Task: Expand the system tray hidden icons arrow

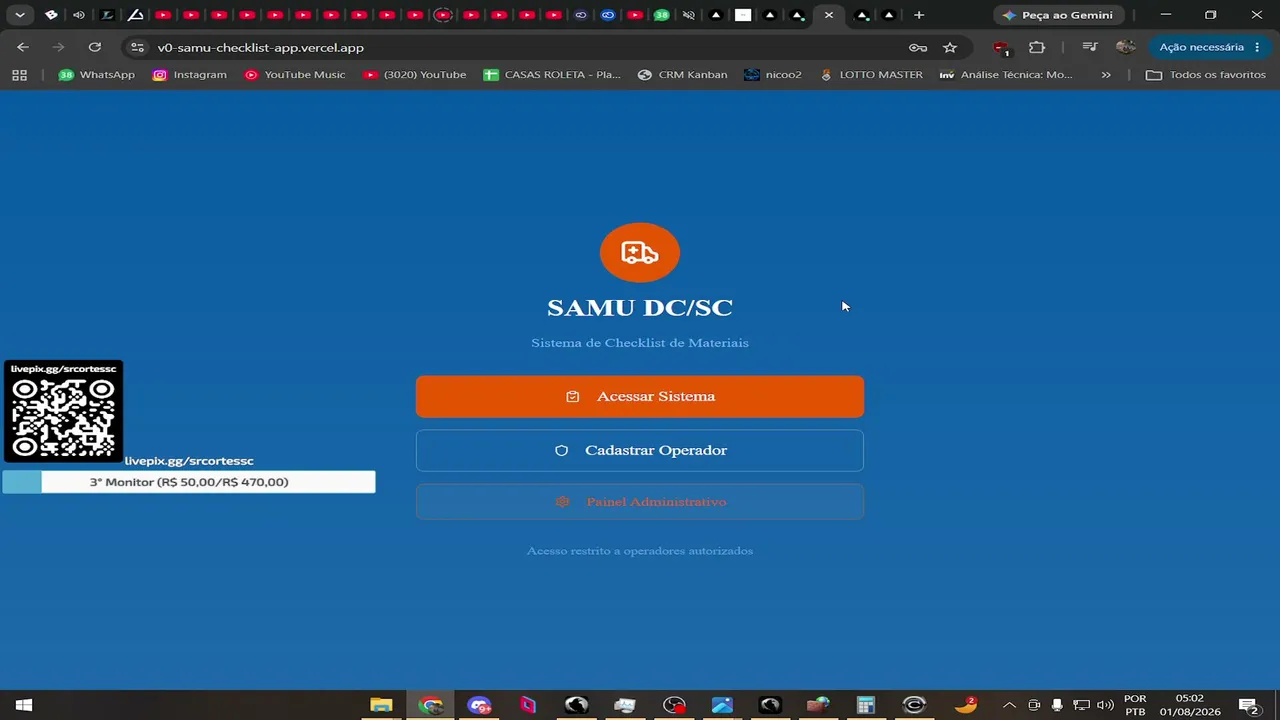Action: point(1009,705)
